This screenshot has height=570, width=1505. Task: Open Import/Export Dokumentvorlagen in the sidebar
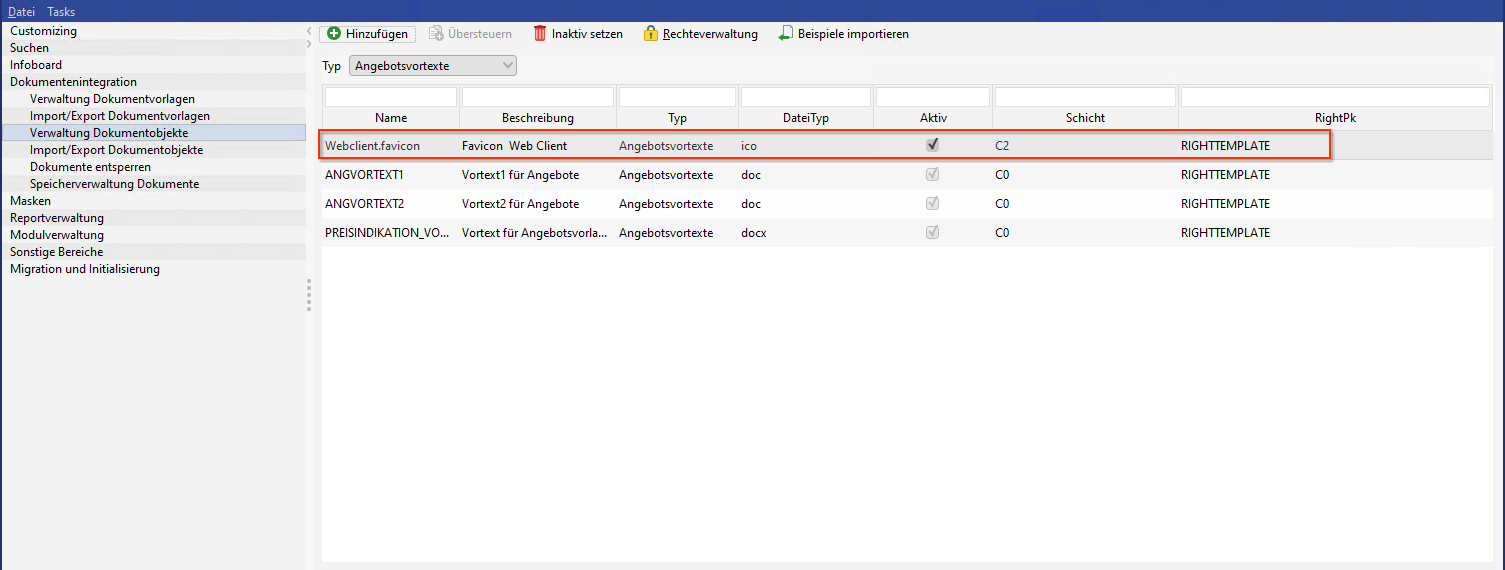pyautogui.click(x=120, y=116)
